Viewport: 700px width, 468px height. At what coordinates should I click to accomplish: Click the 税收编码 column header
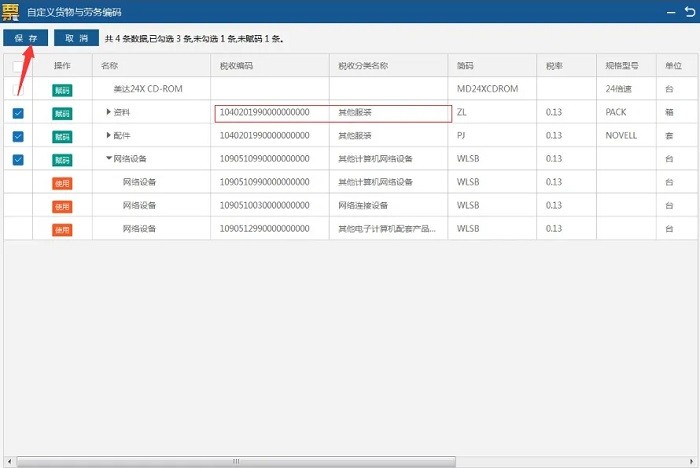pos(236,66)
